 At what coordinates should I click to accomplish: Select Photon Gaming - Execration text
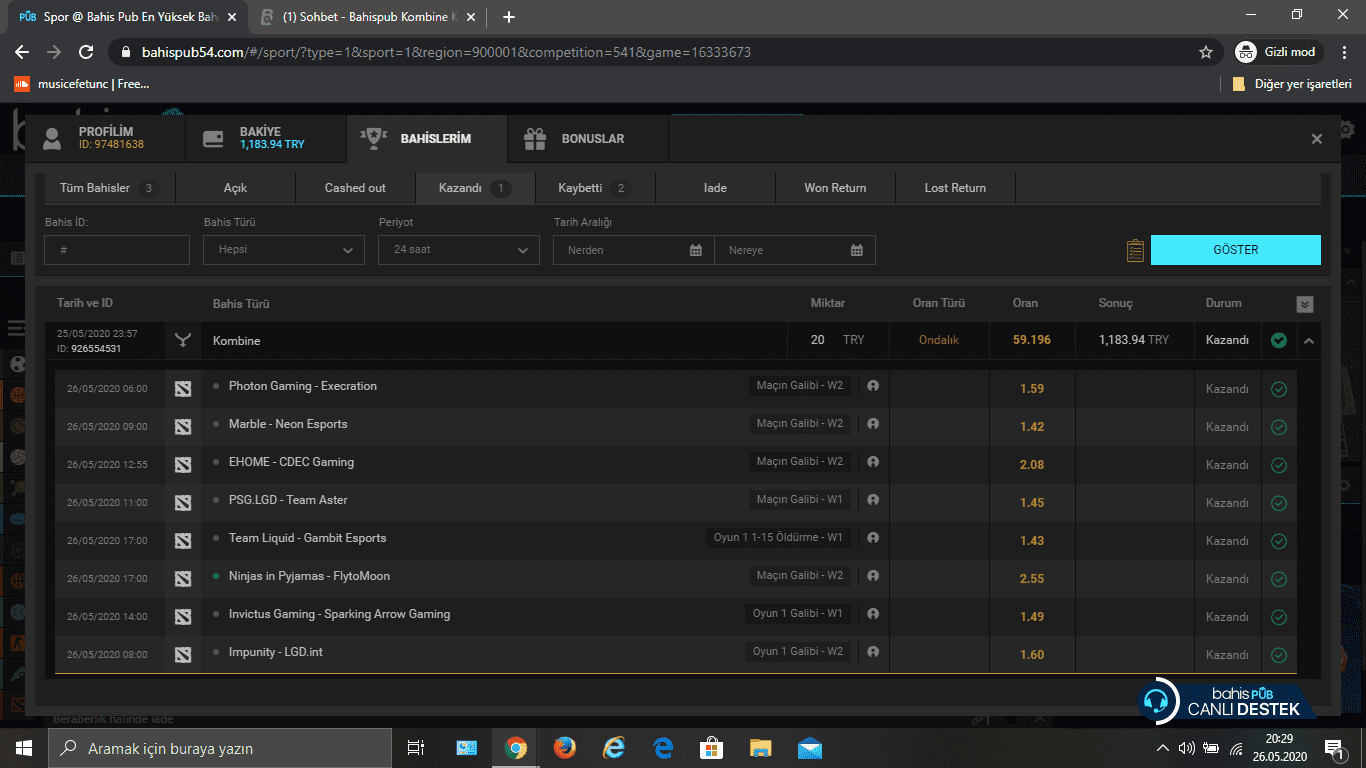(303, 386)
